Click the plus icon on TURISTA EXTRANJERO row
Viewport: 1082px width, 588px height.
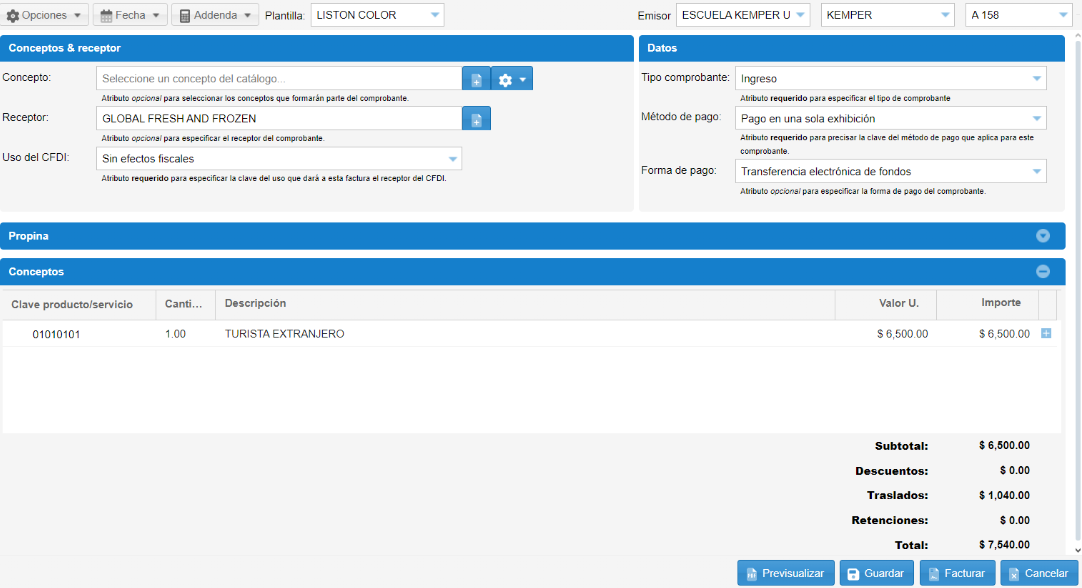tap(1046, 334)
